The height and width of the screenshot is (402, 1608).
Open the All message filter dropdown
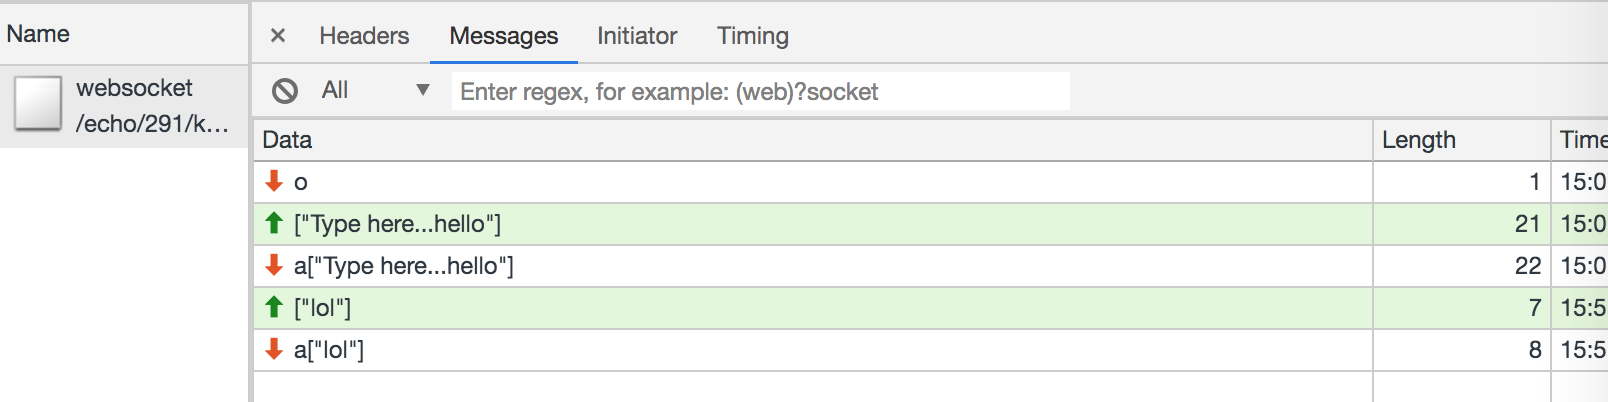tap(375, 91)
